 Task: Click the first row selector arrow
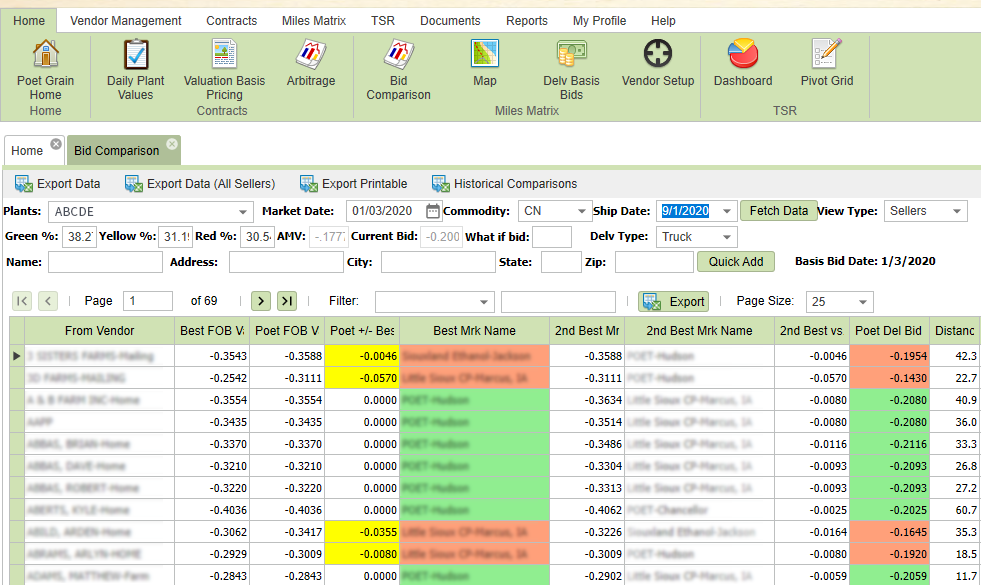pyautogui.click(x=17, y=356)
